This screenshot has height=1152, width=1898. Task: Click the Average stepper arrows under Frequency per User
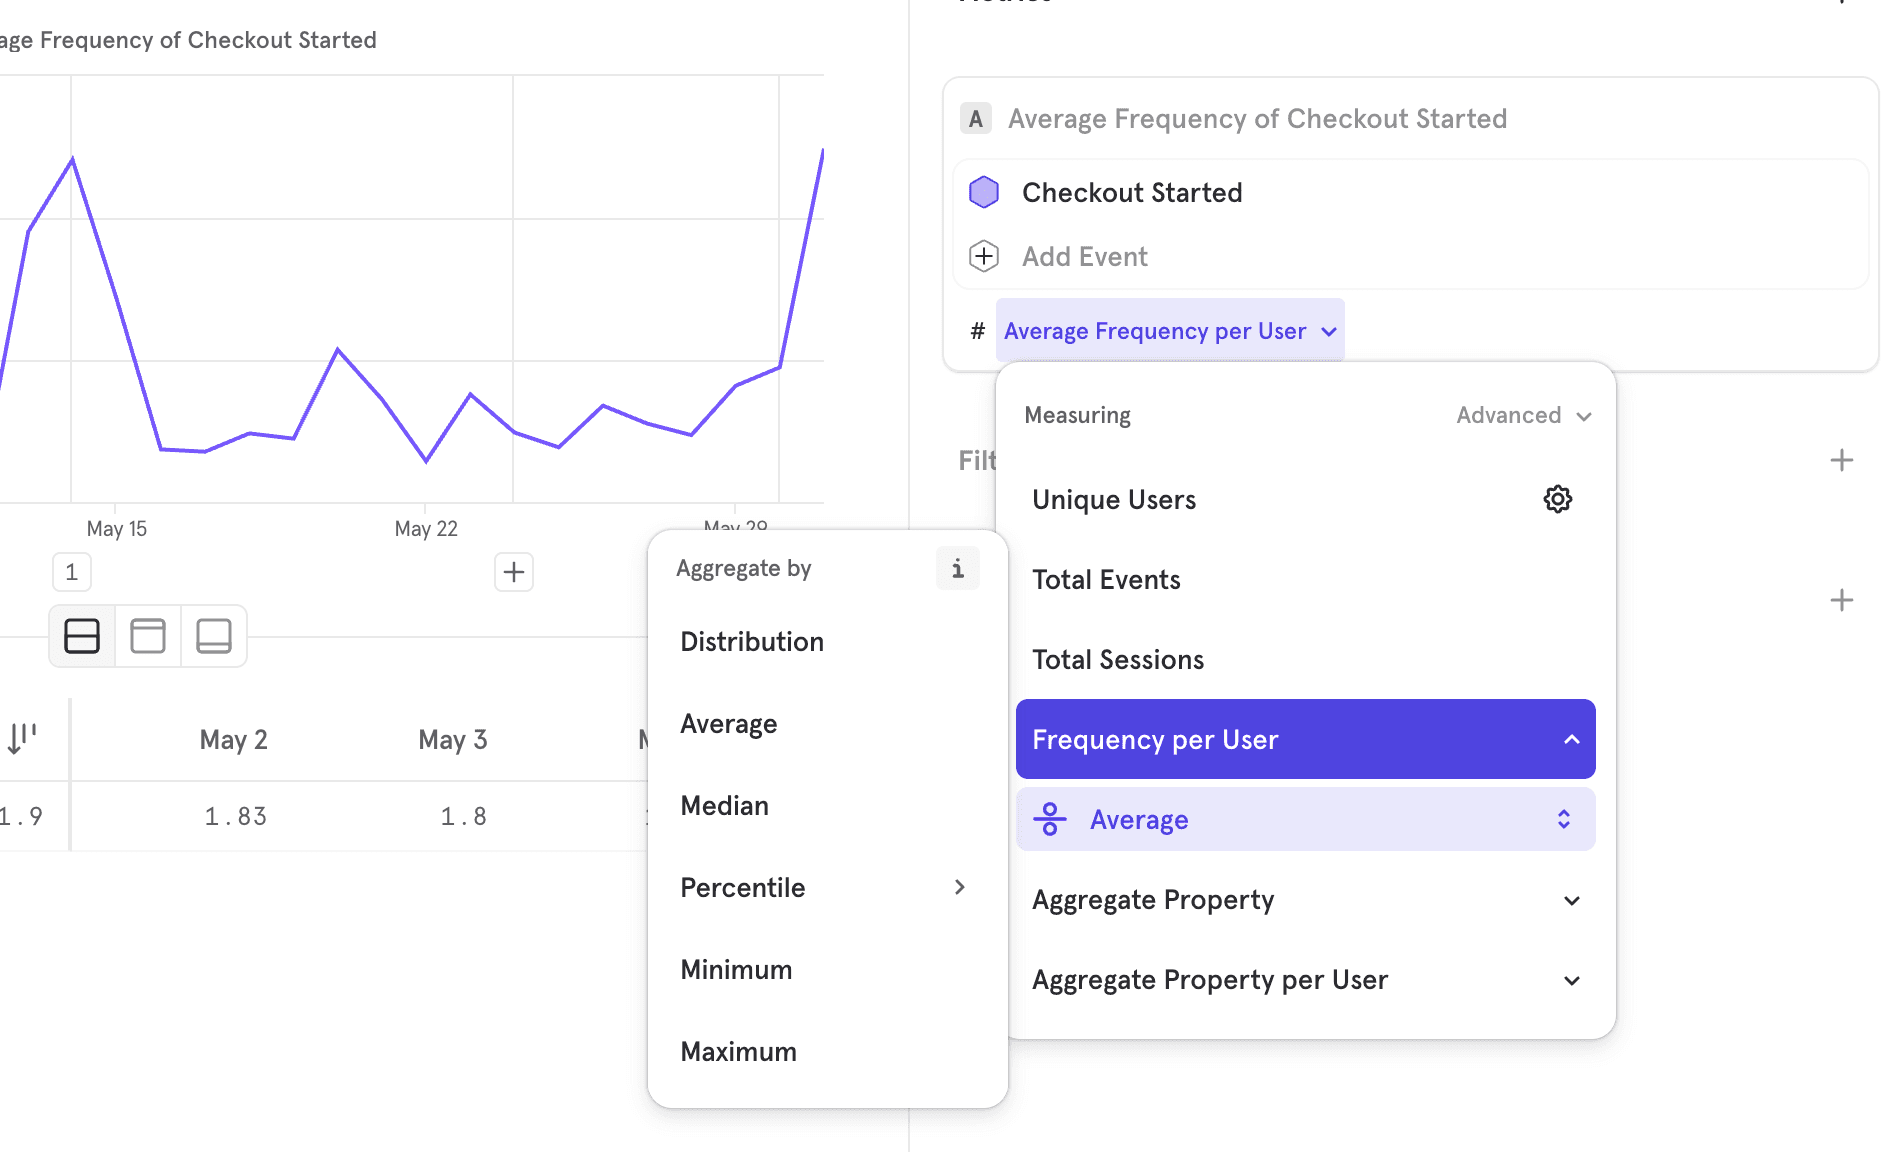(1563, 818)
